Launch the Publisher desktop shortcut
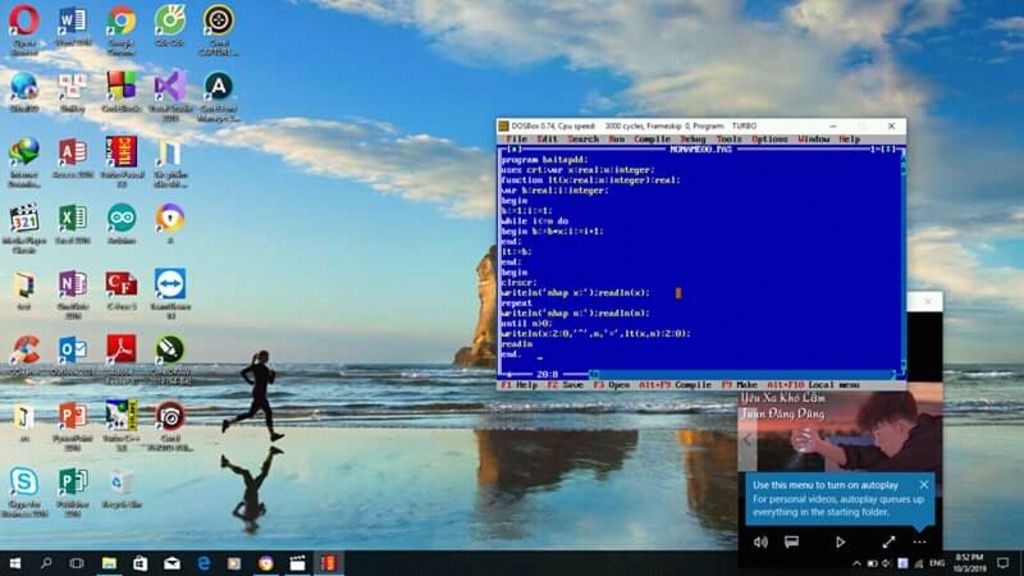1024x576 pixels. 72,482
